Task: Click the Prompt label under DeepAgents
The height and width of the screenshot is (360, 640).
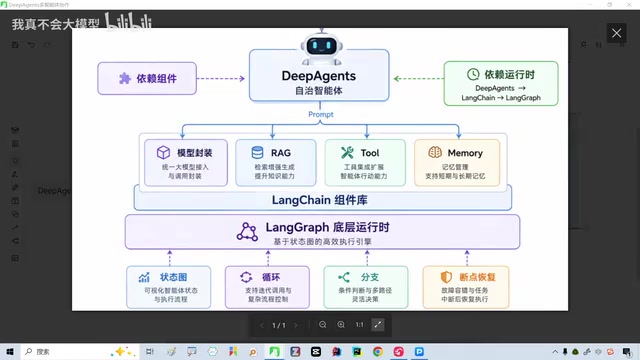Action: coord(321,114)
